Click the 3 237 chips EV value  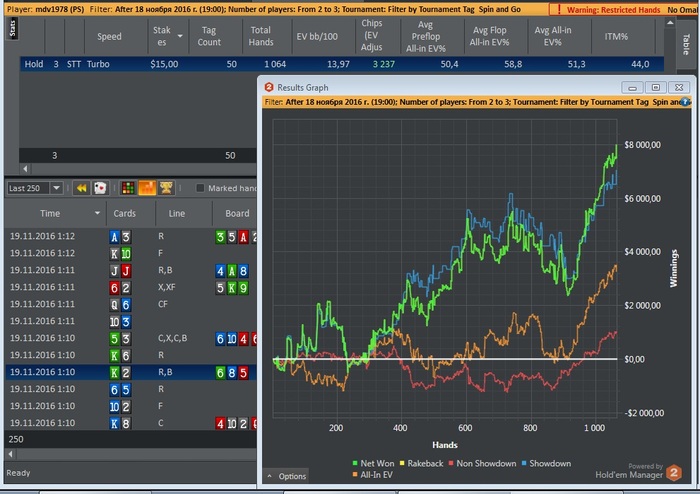click(x=383, y=64)
